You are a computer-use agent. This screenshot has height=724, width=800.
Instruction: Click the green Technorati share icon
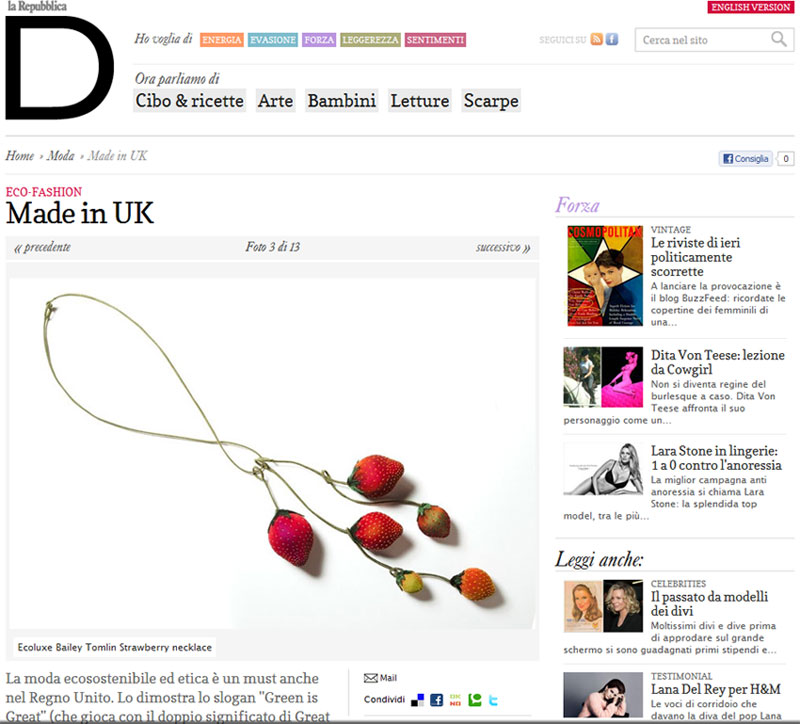pyautogui.click(x=474, y=700)
